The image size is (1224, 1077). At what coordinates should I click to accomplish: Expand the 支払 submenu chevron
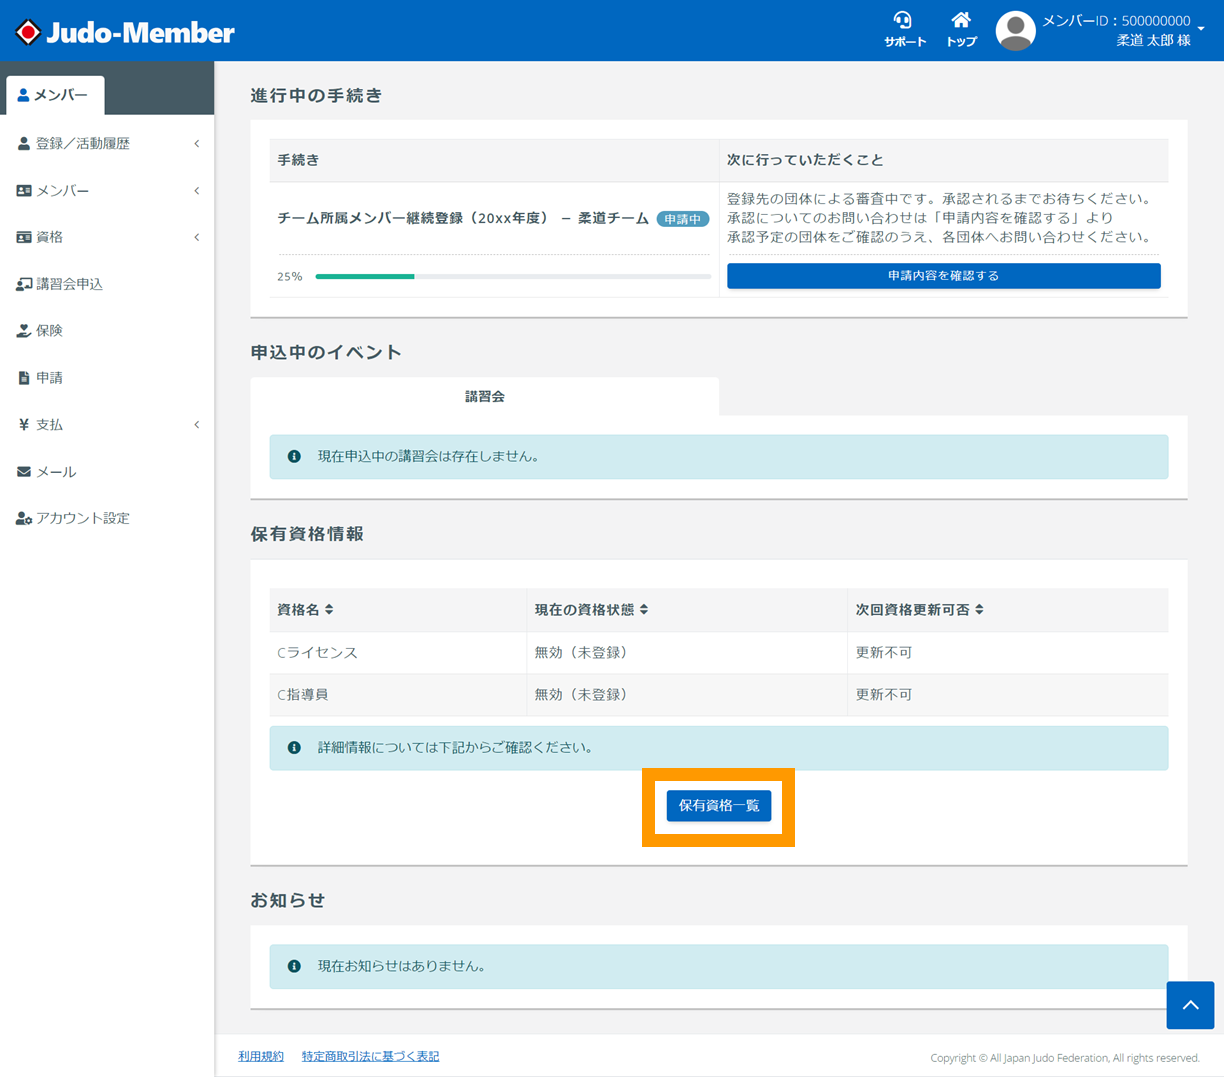196,425
